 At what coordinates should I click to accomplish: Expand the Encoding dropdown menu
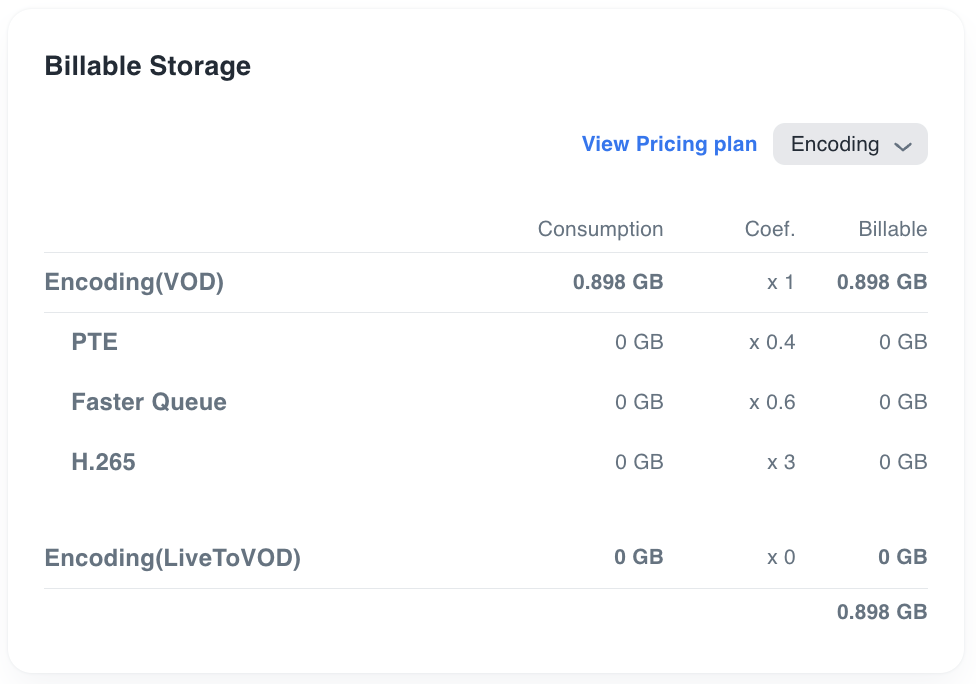pyautogui.click(x=849, y=144)
